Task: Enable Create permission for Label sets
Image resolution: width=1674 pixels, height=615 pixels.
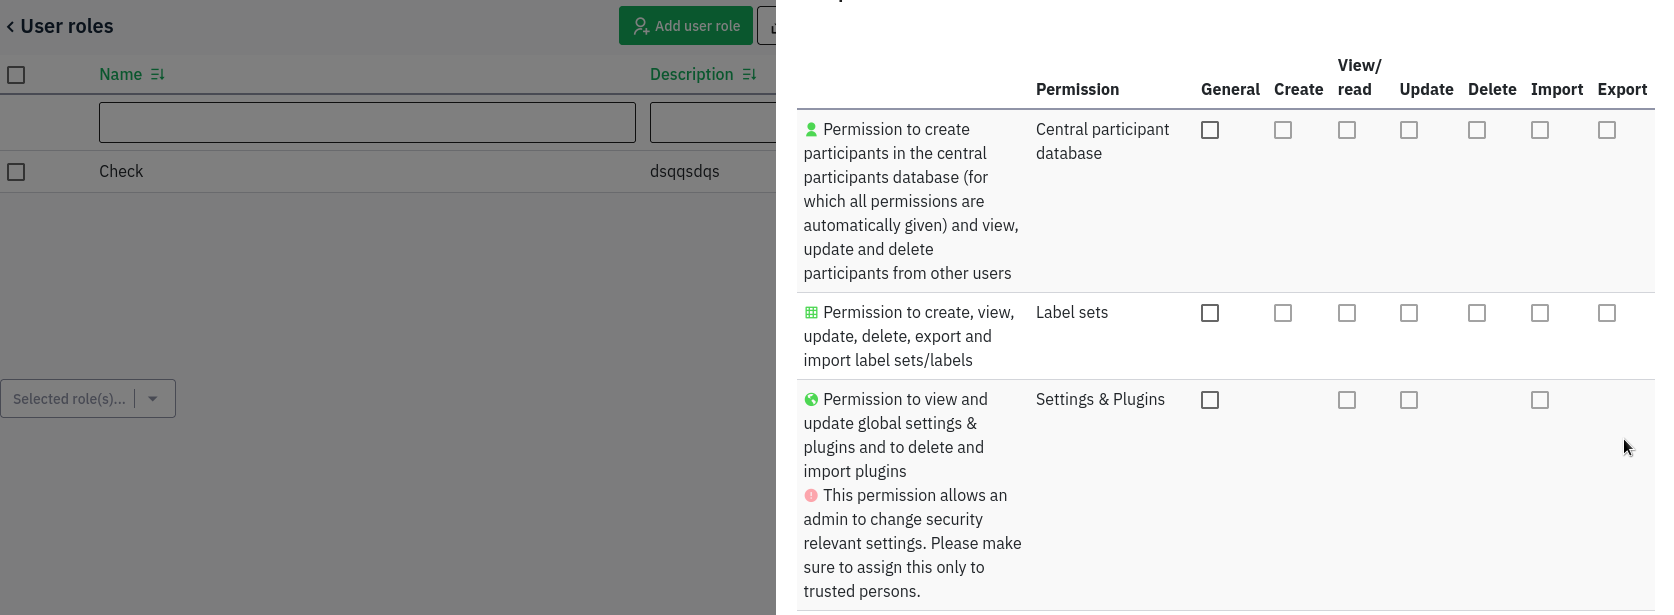Action: point(1283,313)
